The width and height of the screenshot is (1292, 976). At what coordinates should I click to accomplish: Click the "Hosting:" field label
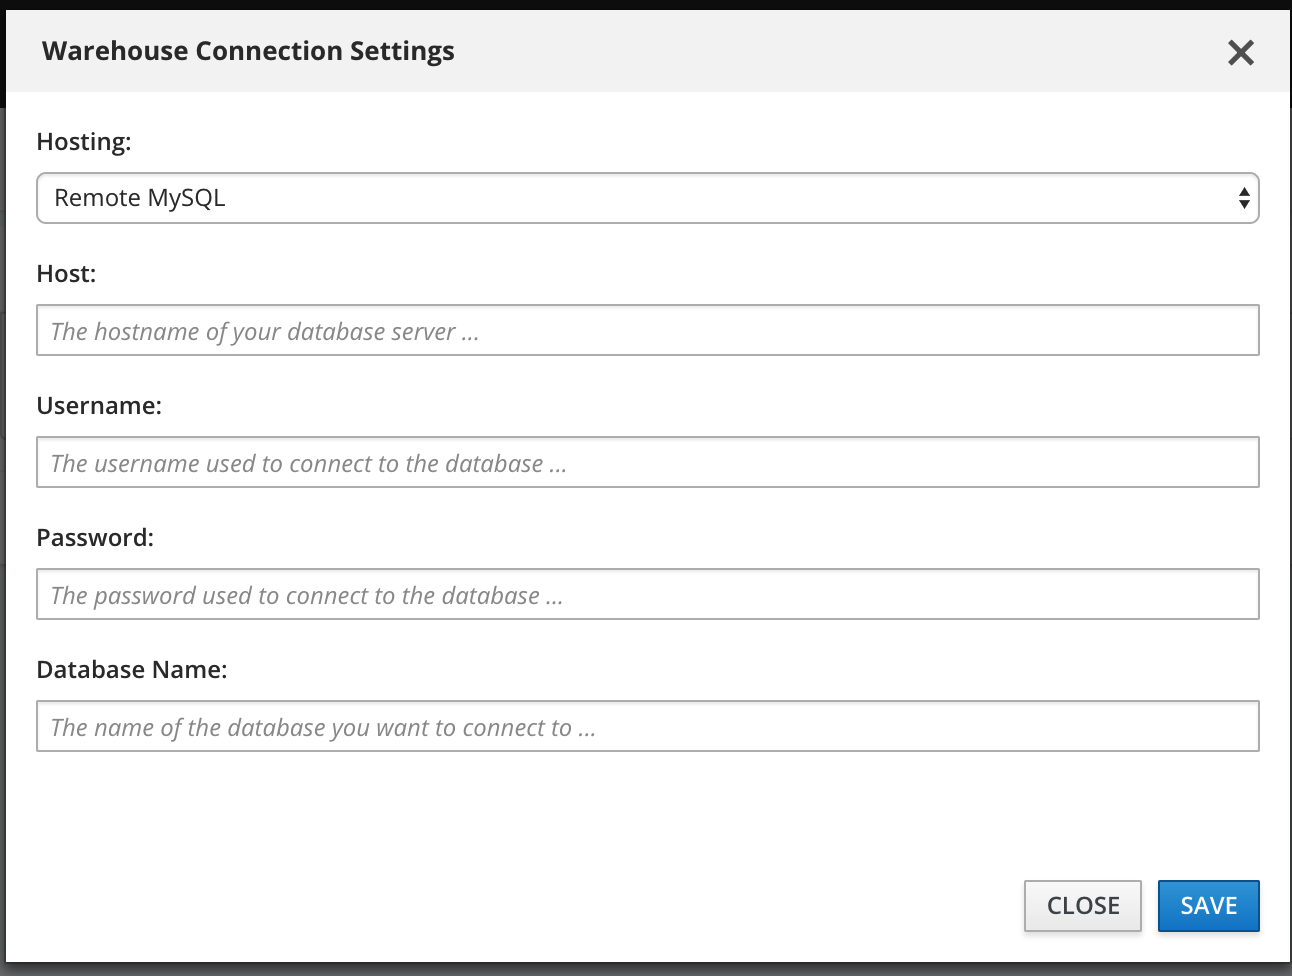(x=84, y=142)
